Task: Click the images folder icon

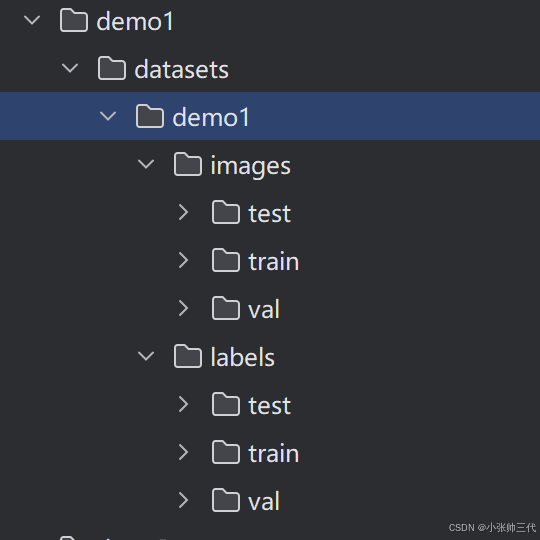Action: [188, 165]
